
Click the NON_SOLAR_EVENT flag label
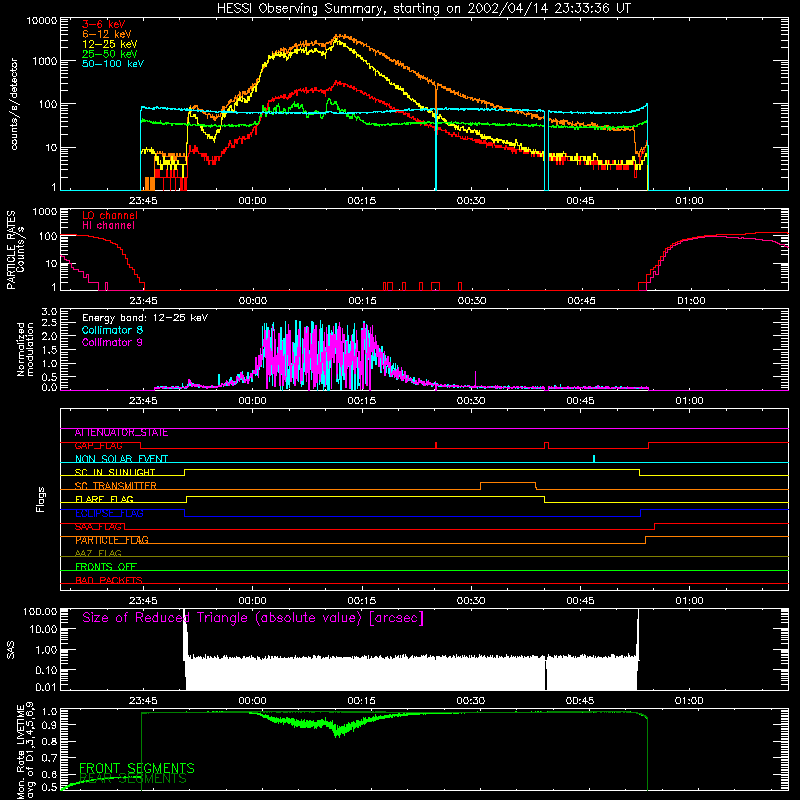[x=121, y=459]
